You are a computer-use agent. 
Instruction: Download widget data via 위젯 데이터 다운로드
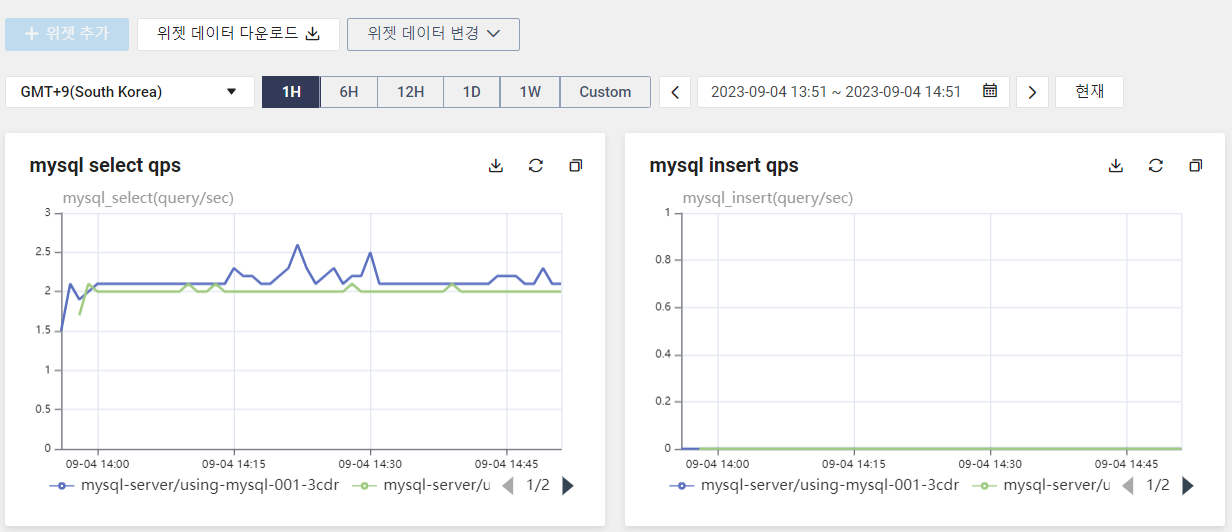[238, 34]
